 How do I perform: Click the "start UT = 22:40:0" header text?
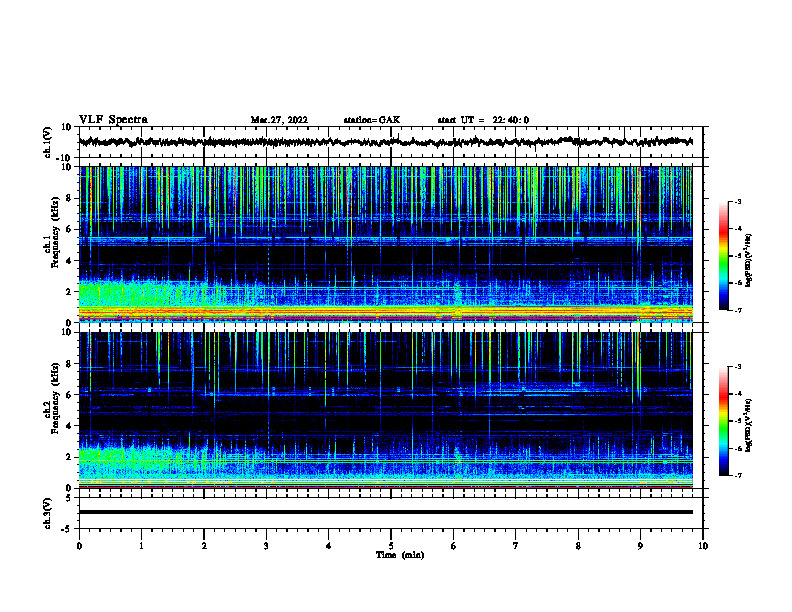(x=483, y=120)
